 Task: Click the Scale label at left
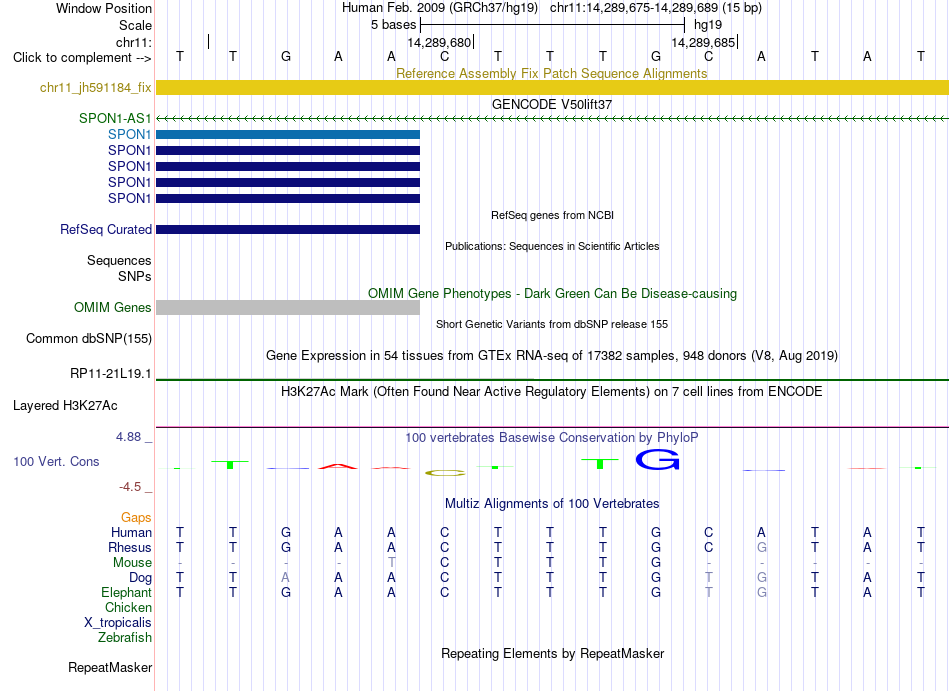click(135, 25)
